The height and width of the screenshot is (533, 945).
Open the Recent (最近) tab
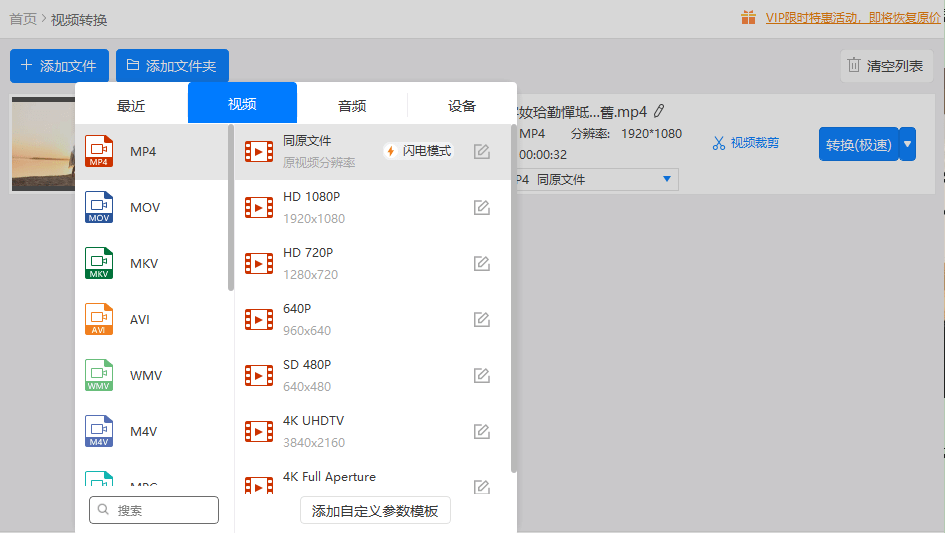131,106
